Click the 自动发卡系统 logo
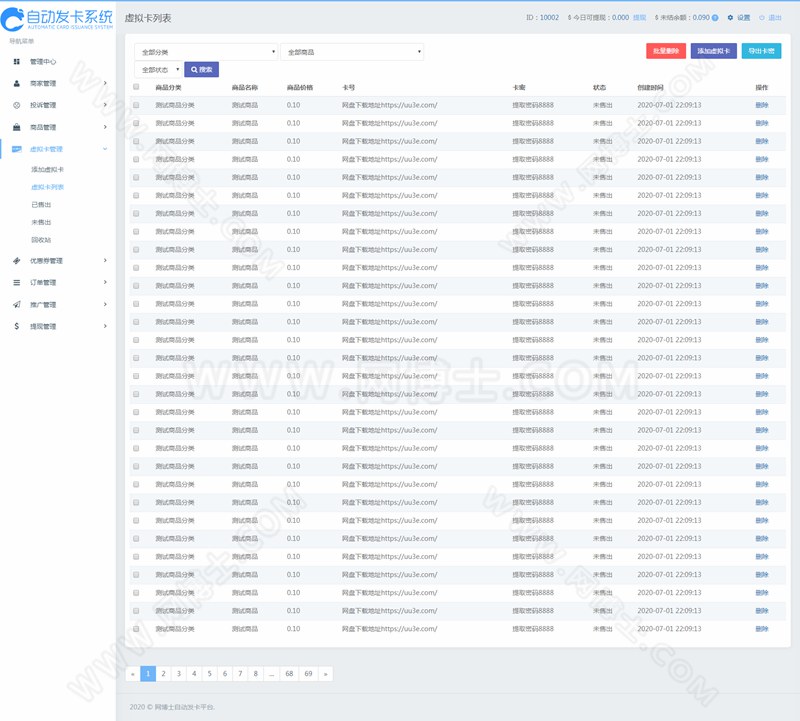This screenshot has height=721, width=800. click(x=57, y=19)
